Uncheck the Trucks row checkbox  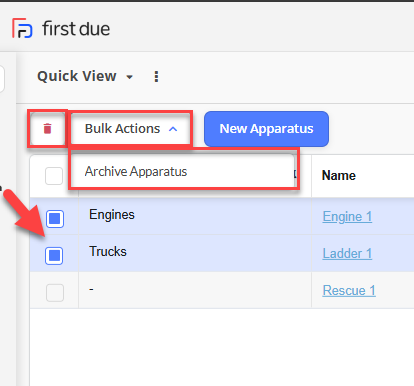pos(54,256)
